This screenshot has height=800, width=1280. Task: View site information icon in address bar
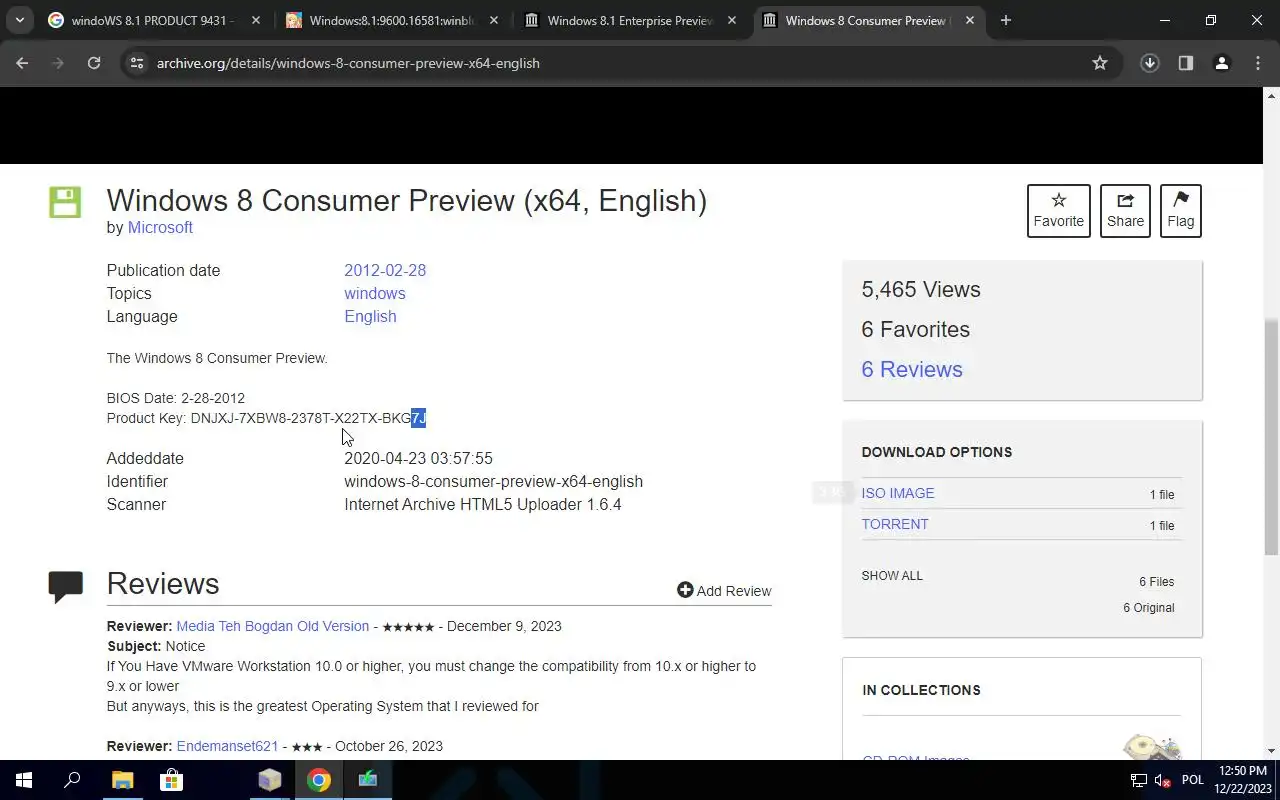137,63
